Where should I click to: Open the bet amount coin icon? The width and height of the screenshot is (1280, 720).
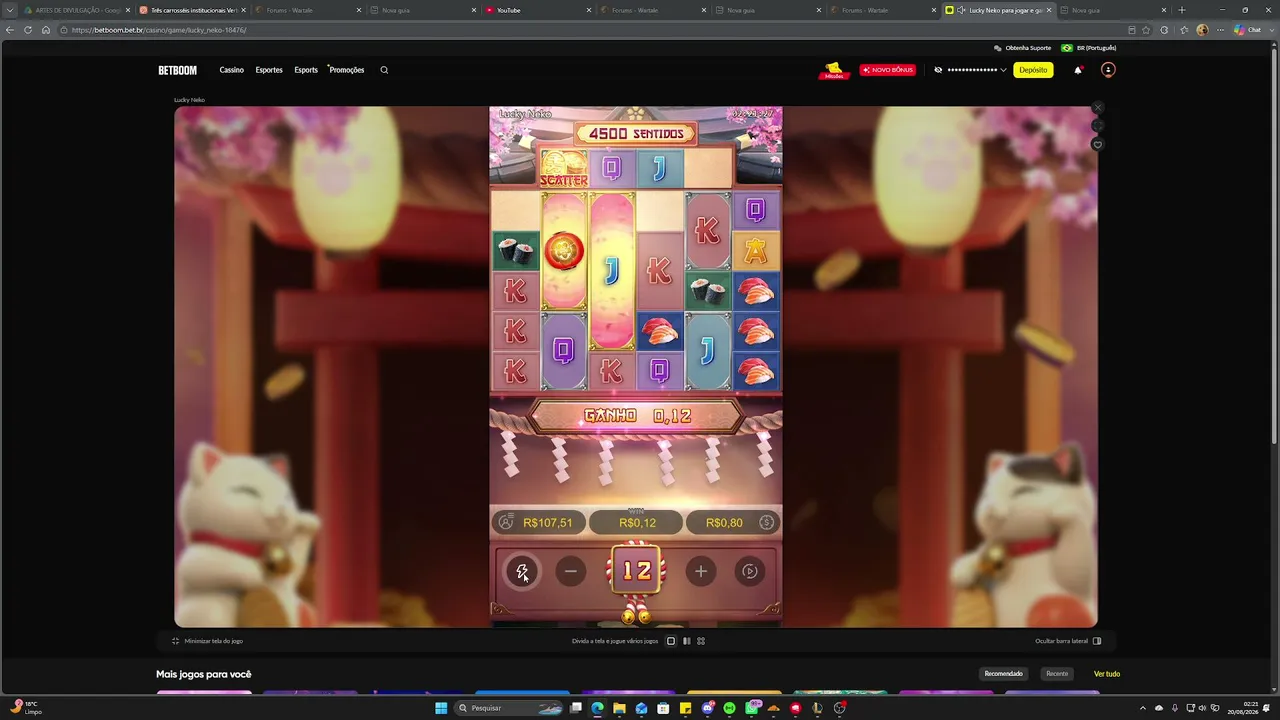pos(767,522)
